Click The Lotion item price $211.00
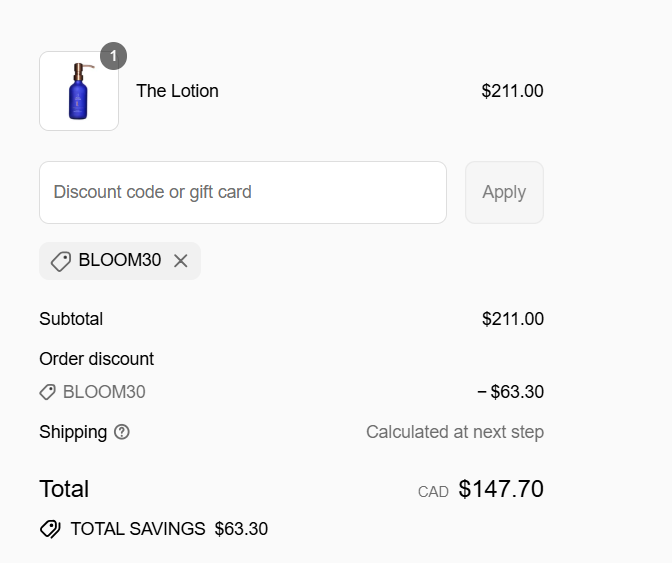This screenshot has width=672, height=563. point(513,91)
